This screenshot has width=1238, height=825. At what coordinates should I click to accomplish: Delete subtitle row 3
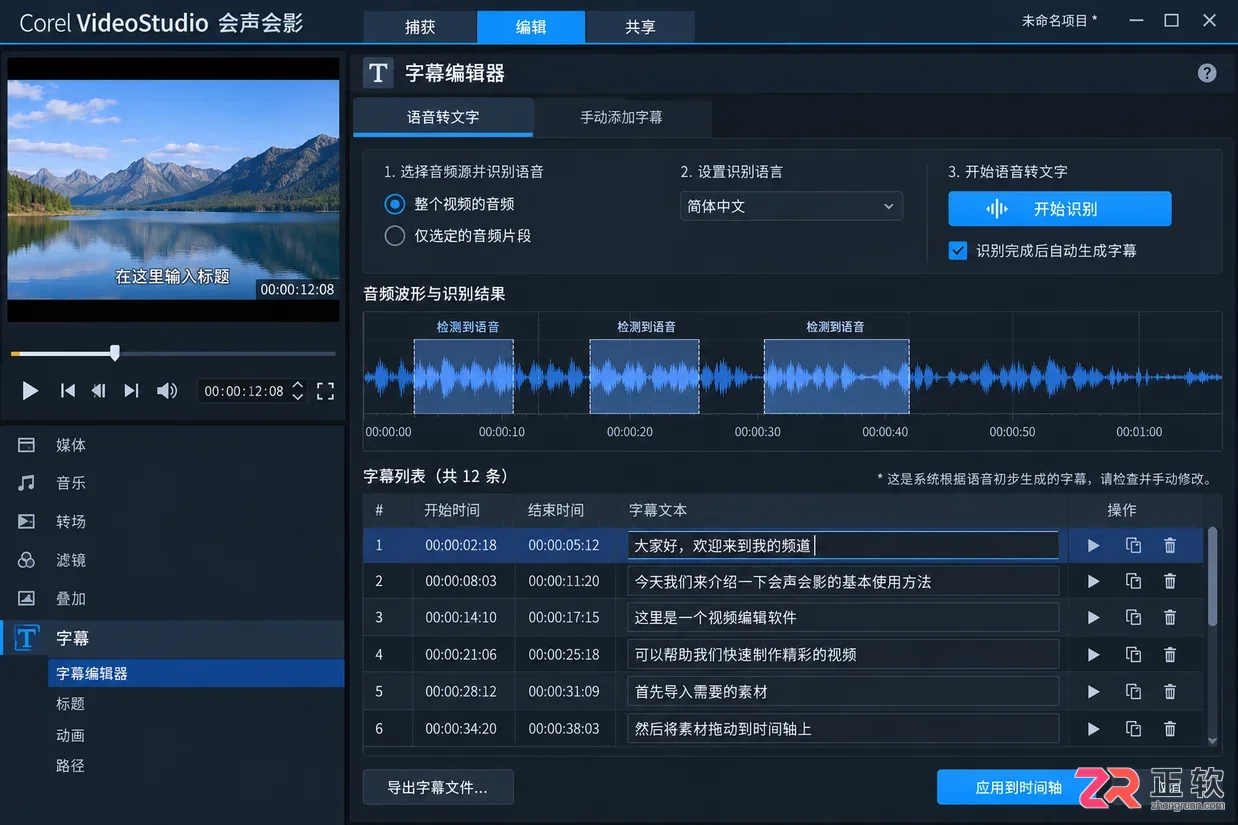point(1170,618)
